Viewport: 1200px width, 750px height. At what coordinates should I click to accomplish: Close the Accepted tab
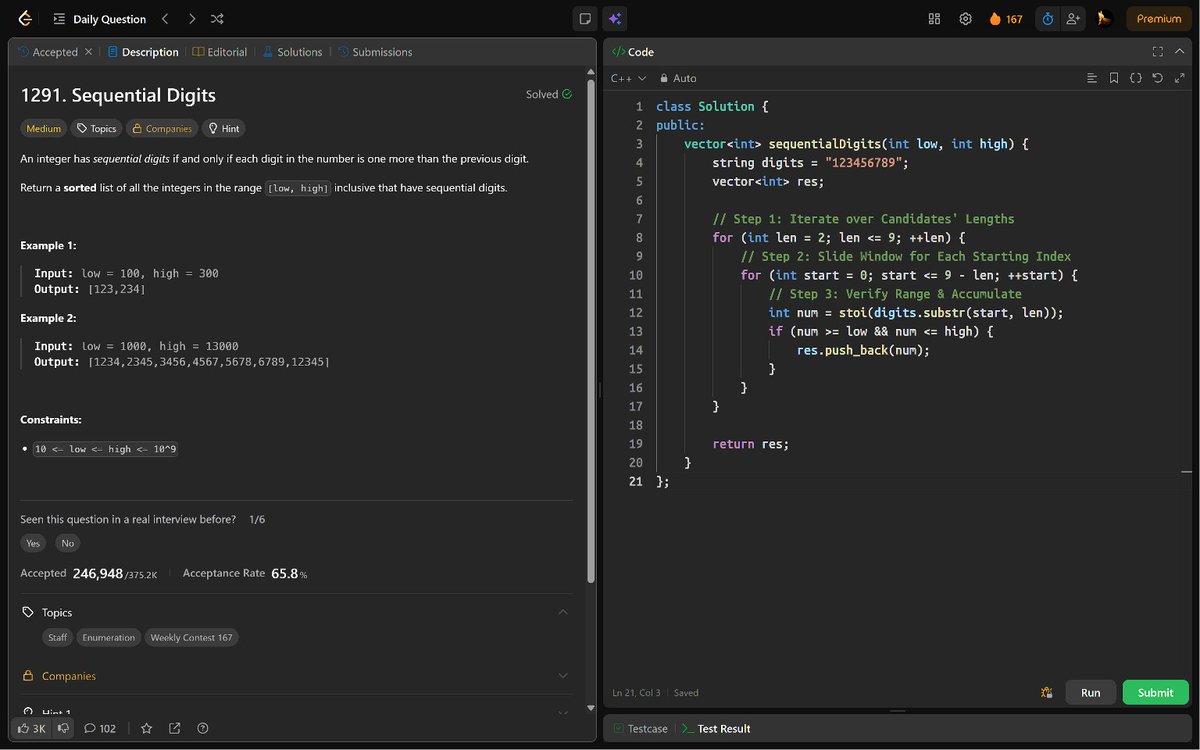(88, 52)
